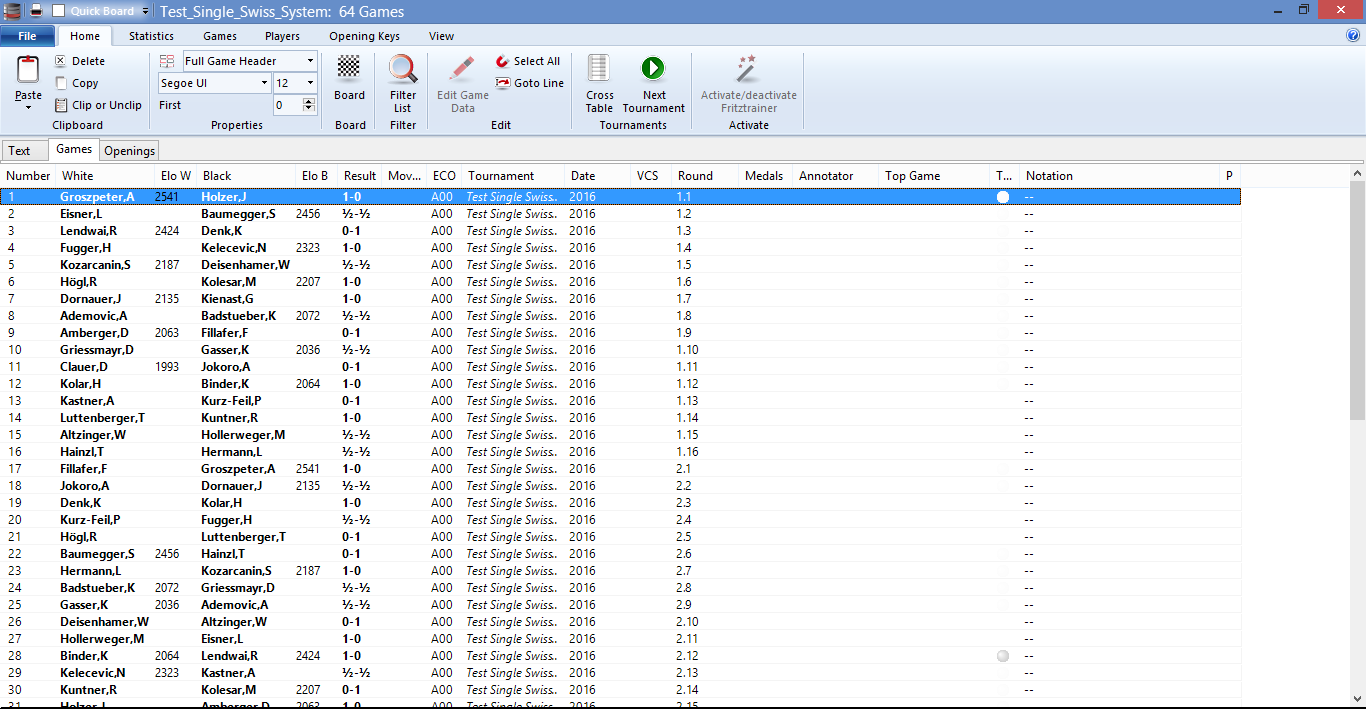Click the Select All icon
The image size is (1366, 712).
tap(503, 61)
